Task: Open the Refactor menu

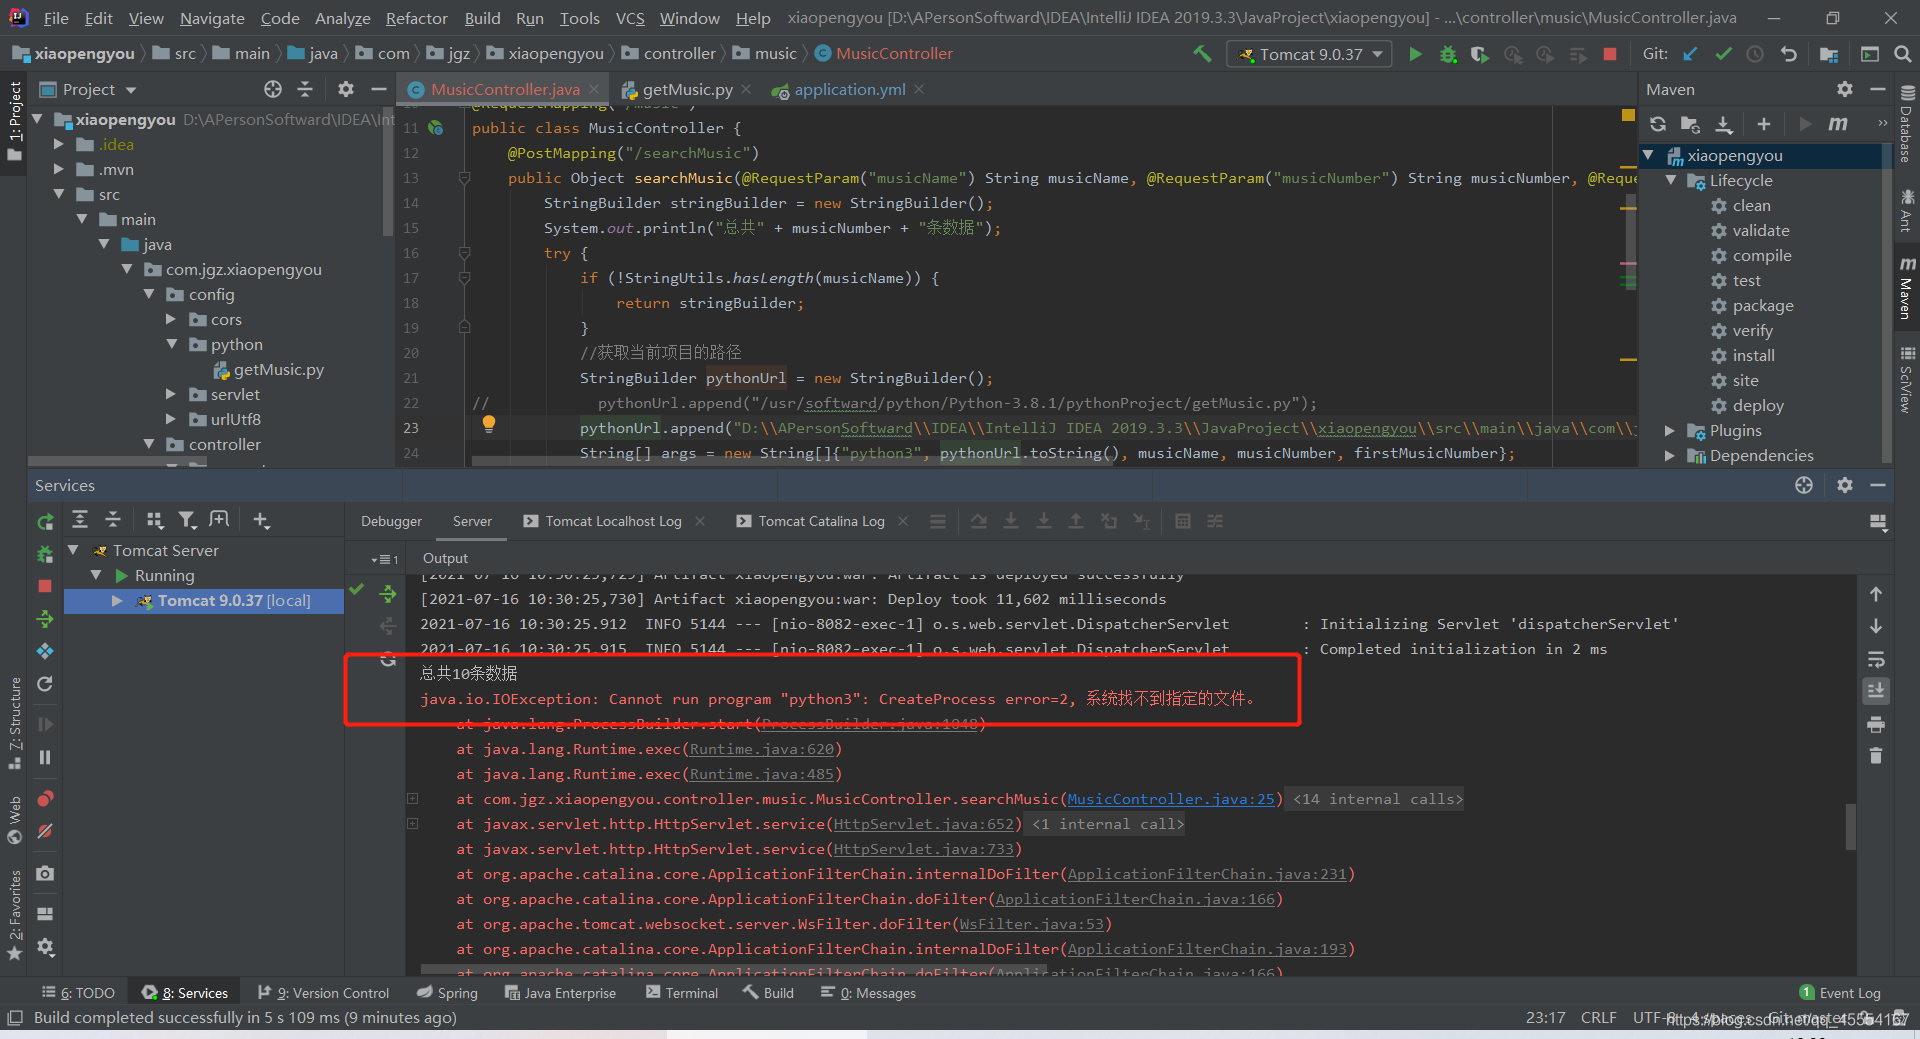Action: pyautogui.click(x=417, y=18)
